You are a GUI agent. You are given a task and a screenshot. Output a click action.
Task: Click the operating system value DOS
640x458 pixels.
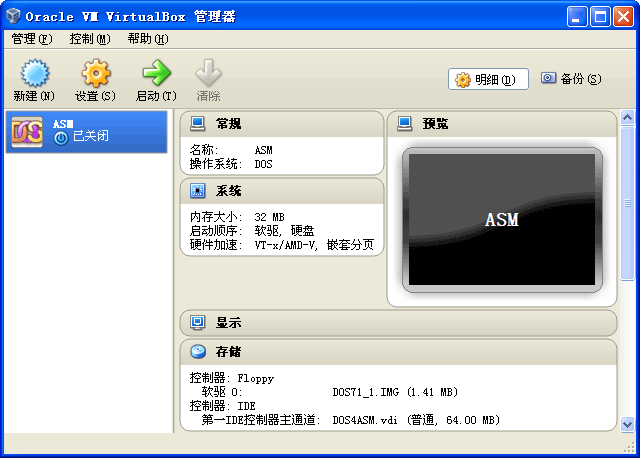tap(263, 164)
